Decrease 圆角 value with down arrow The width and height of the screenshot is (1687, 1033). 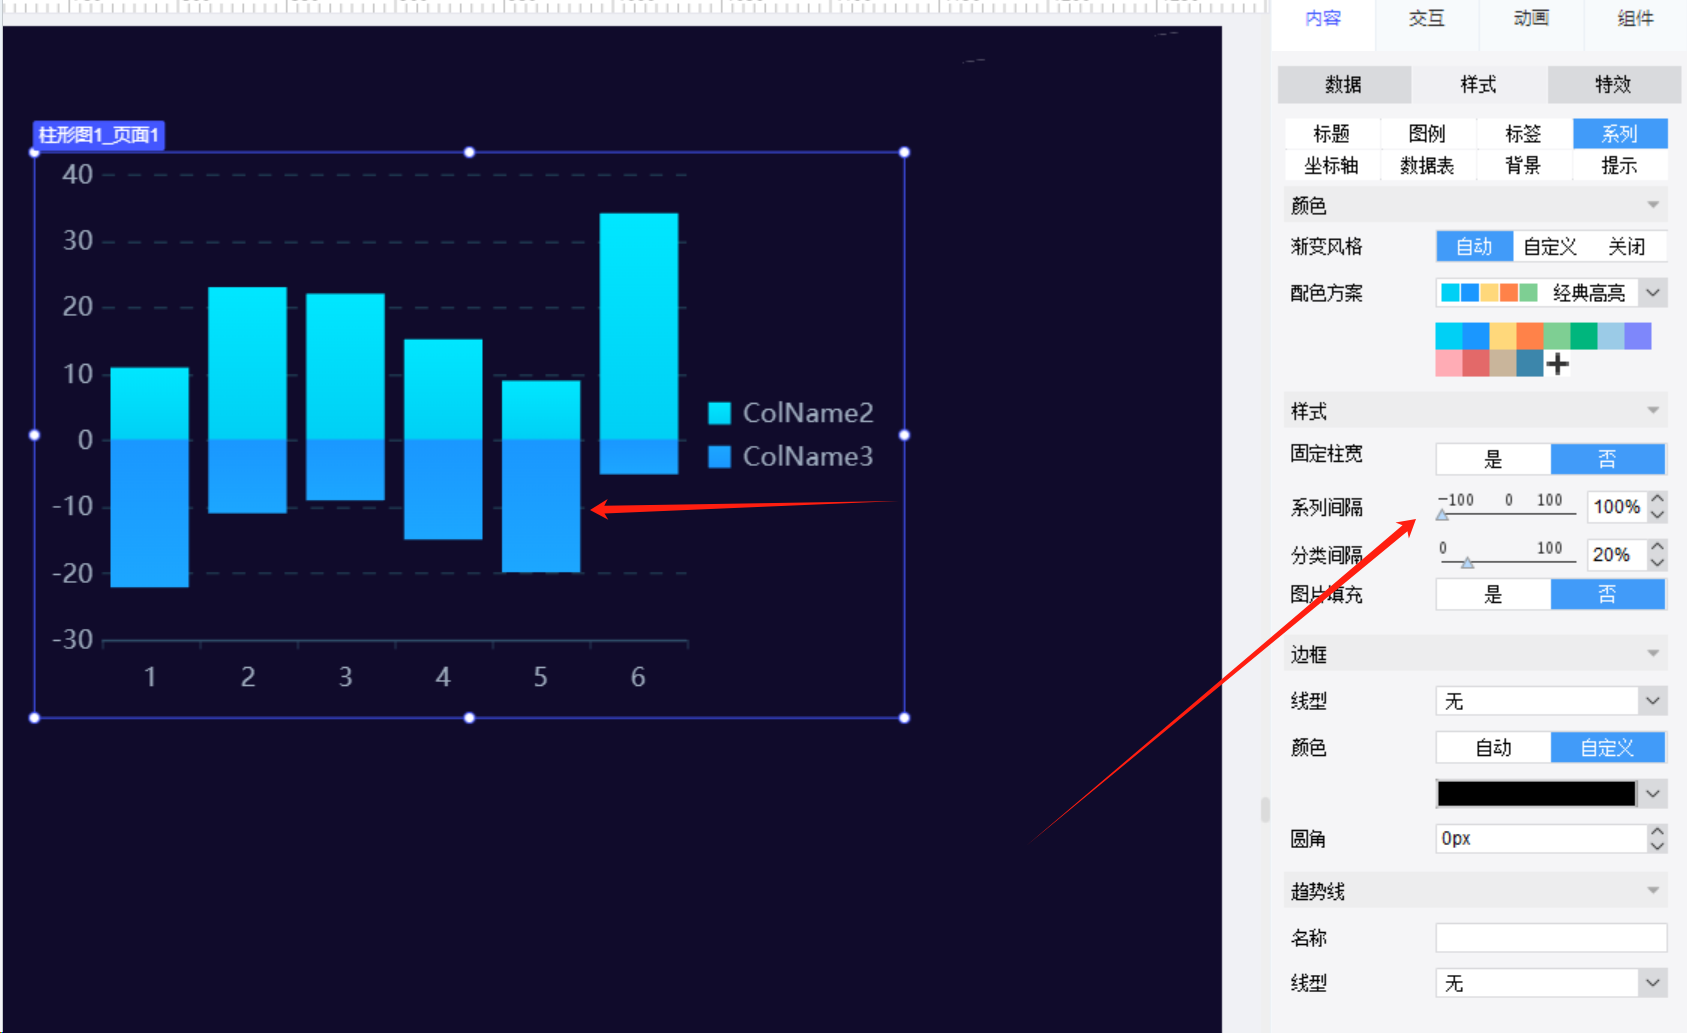pyautogui.click(x=1658, y=846)
